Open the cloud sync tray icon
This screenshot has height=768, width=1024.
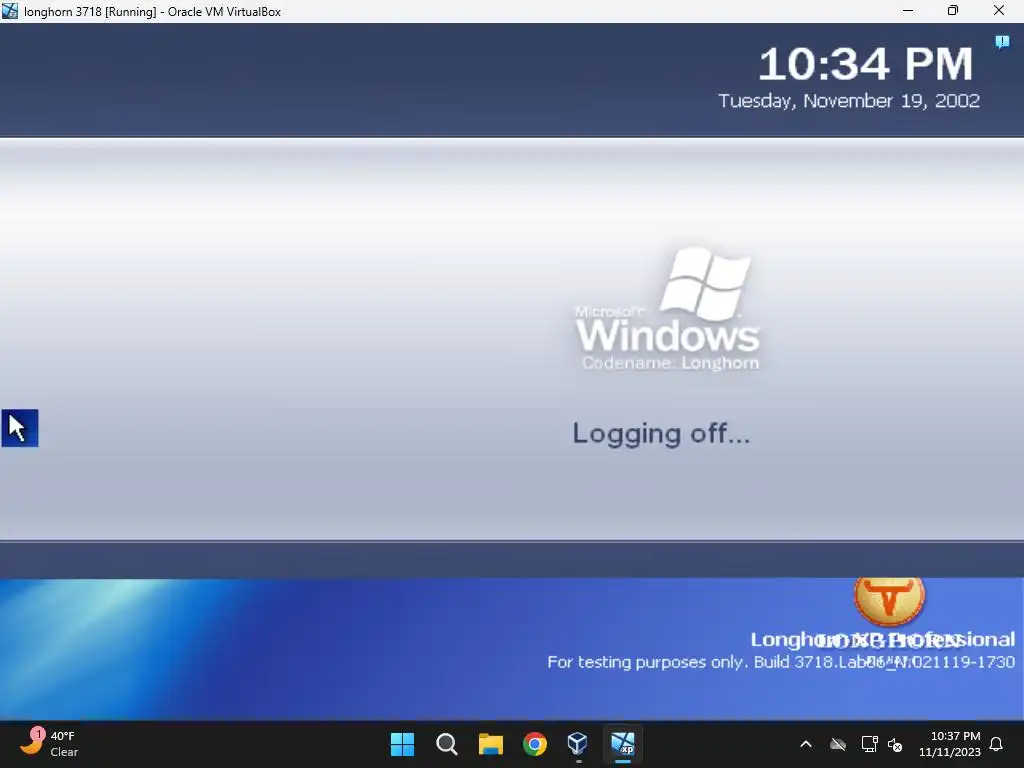click(838, 744)
